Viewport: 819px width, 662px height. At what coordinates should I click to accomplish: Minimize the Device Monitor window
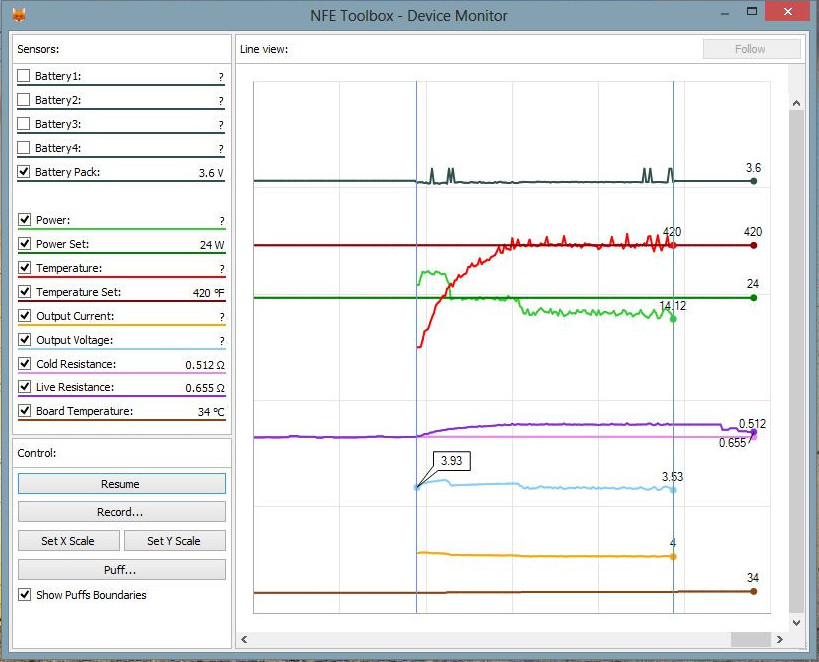click(x=725, y=13)
